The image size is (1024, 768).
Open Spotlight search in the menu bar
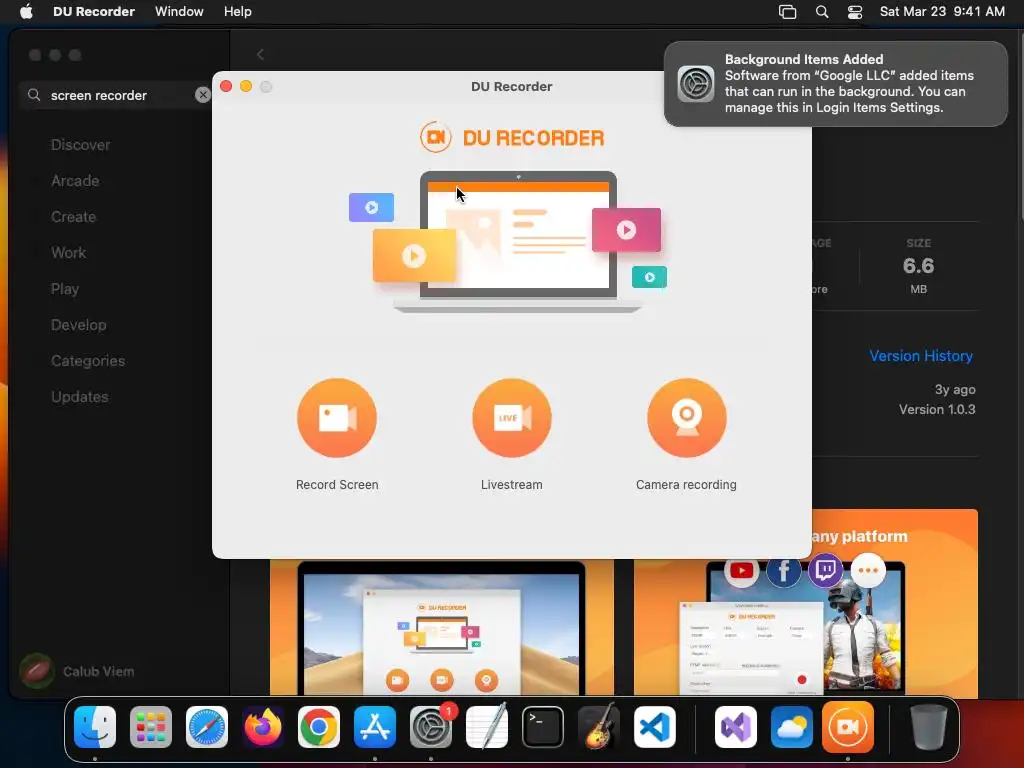[x=822, y=12]
